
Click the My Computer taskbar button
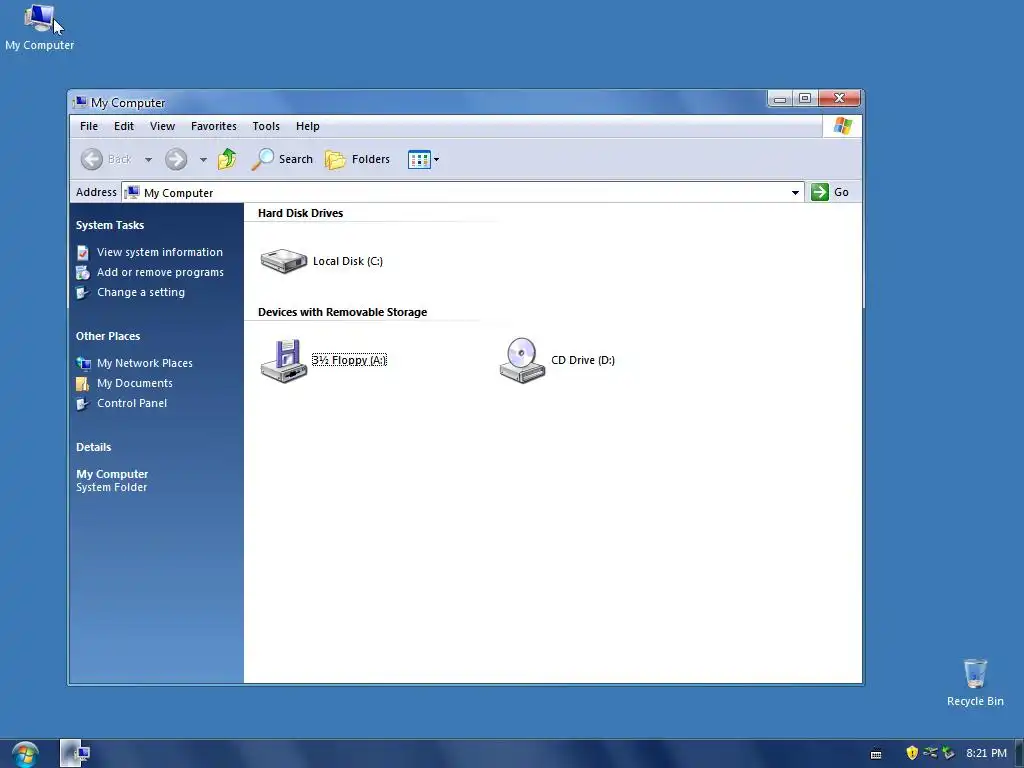[76, 753]
